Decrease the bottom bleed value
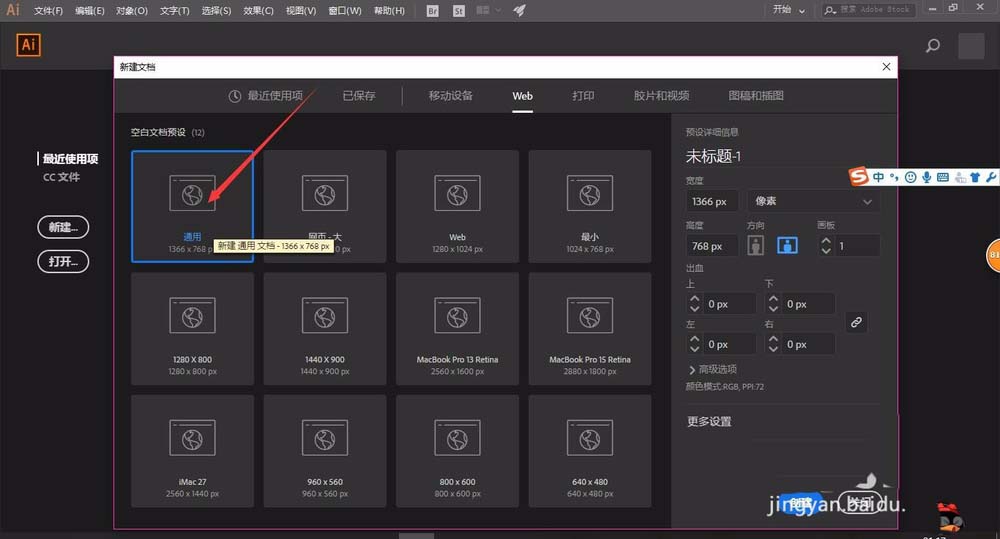Viewport: 1000px width, 539px height. (773, 309)
